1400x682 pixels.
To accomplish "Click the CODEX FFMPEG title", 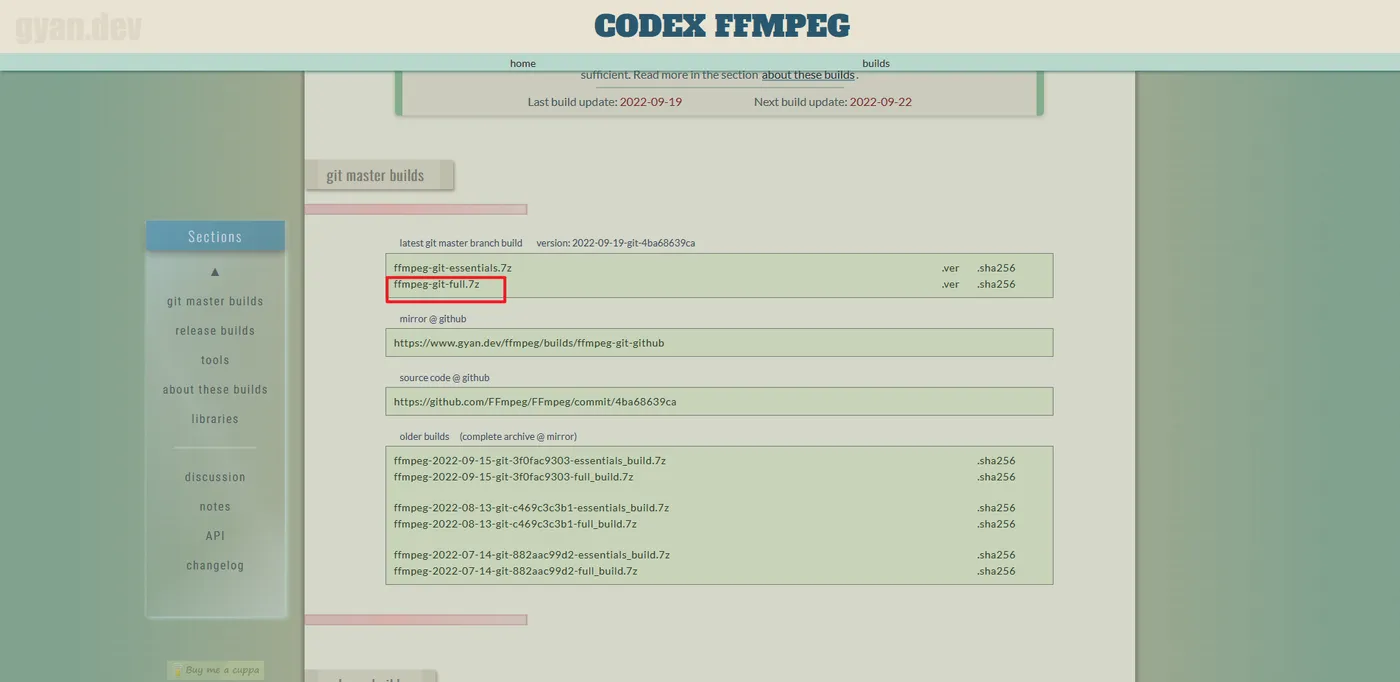I will (722, 26).
